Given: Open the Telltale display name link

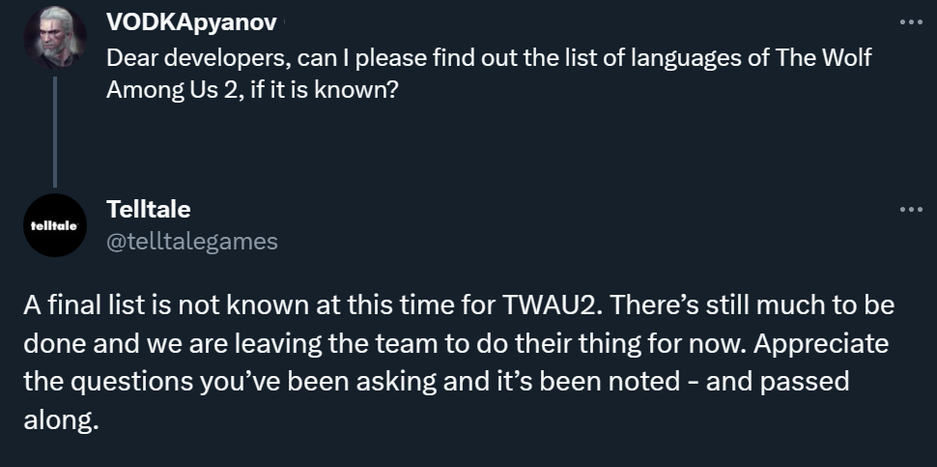Looking at the screenshot, I should [148, 210].
